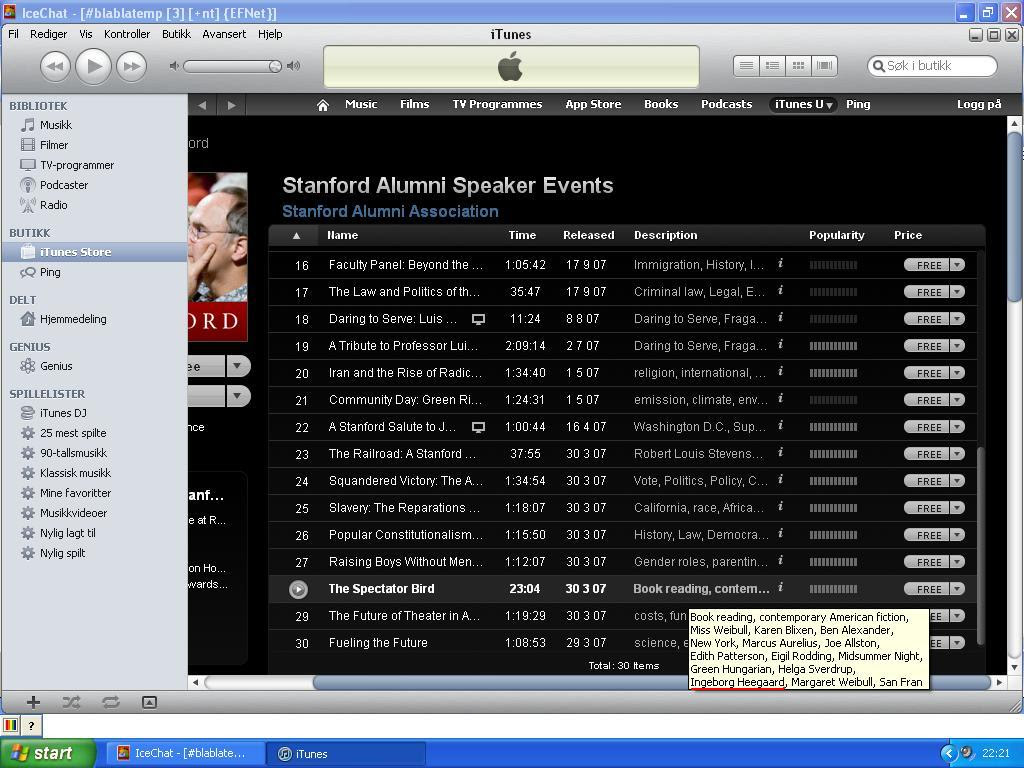Viewport: 1024px width, 768px height.
Task: Play The Spectator Bird preview
Action: [298, 589]
